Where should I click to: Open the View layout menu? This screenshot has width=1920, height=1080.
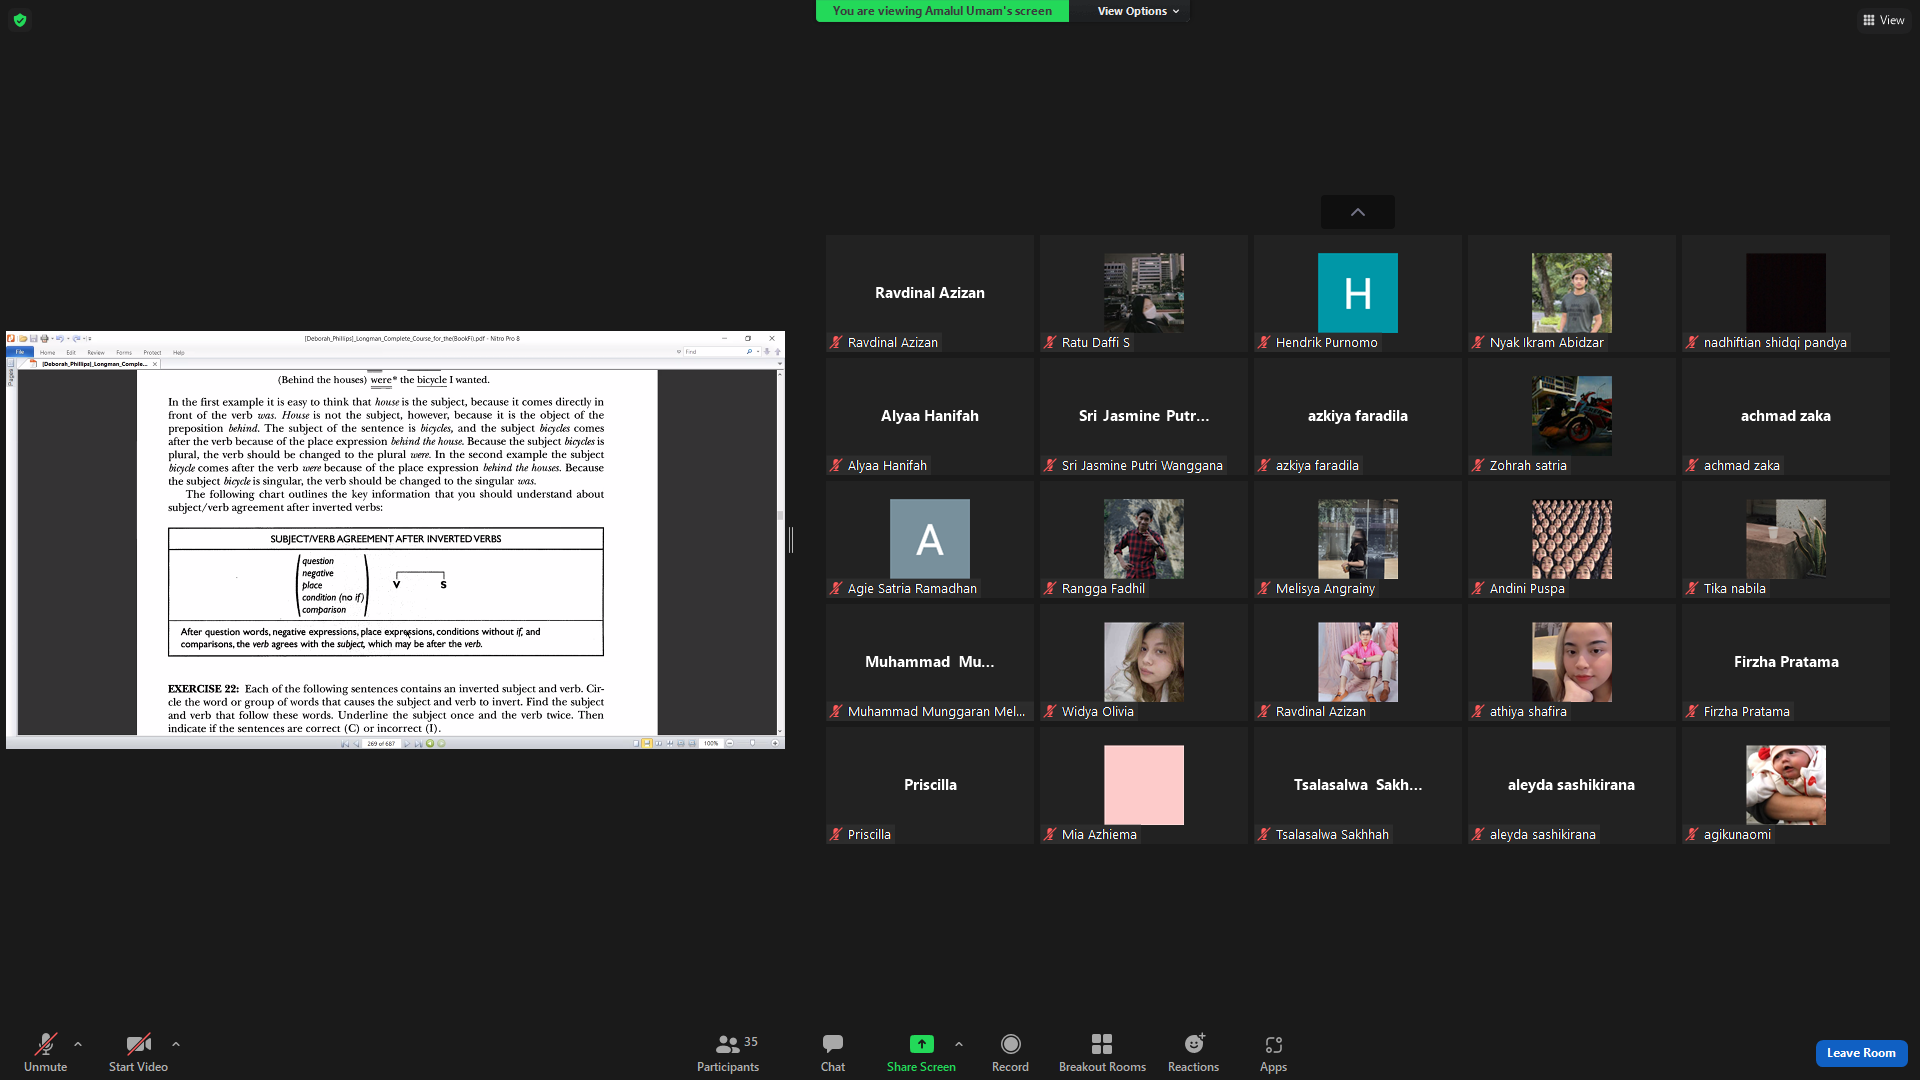click(1884, 20)
